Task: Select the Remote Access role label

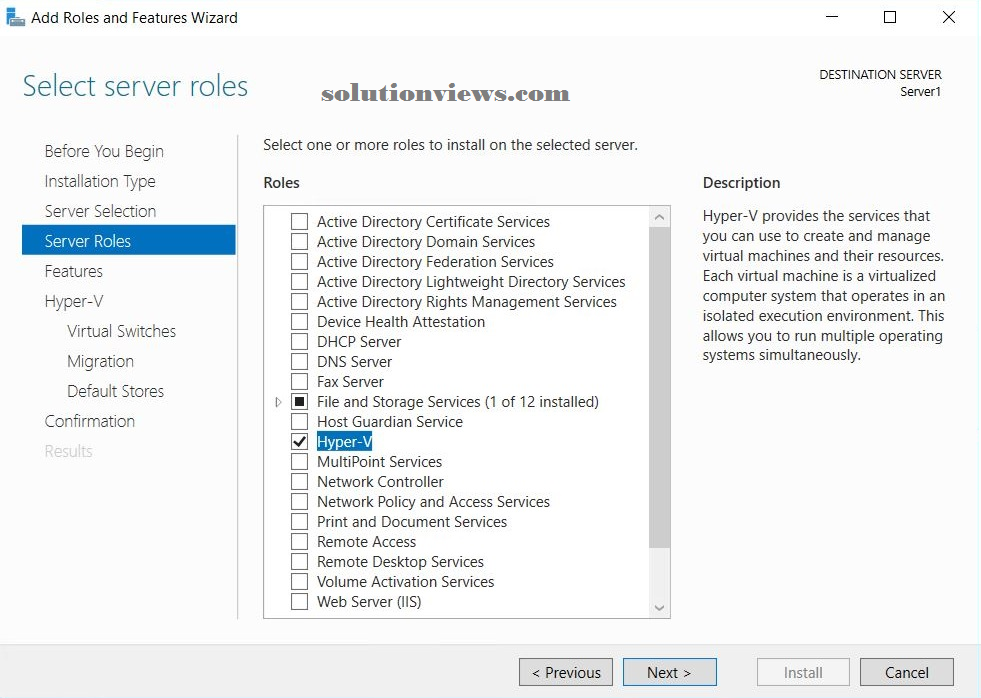Action: point(367,542)
